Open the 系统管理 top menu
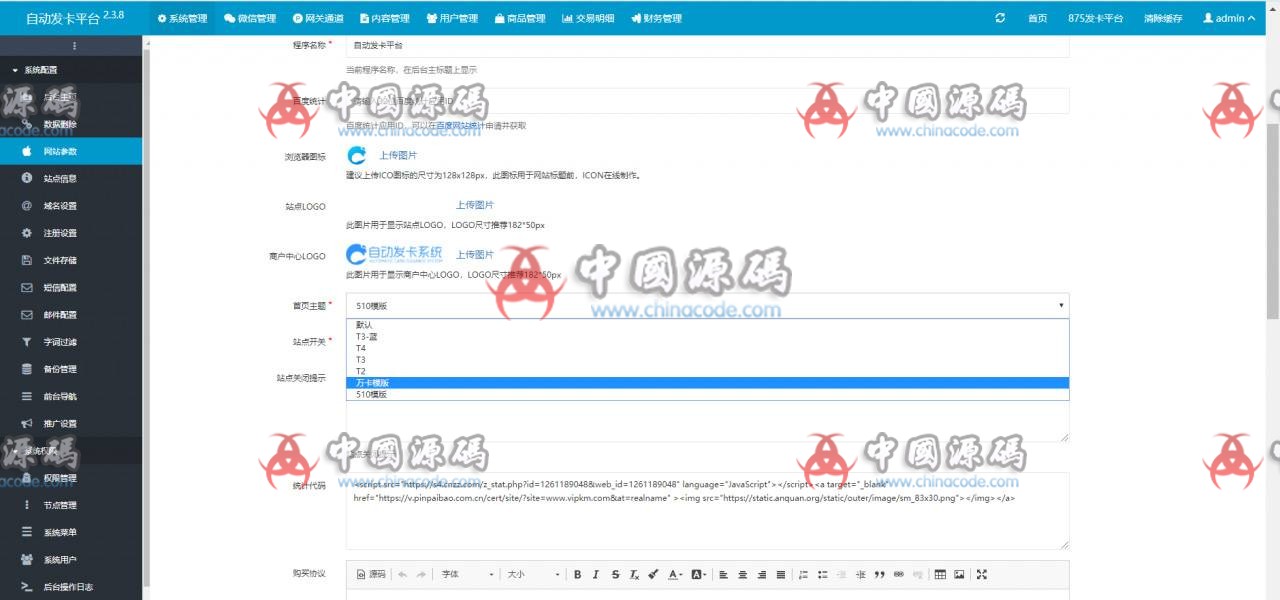1280x600 pixels. [182, 18]
